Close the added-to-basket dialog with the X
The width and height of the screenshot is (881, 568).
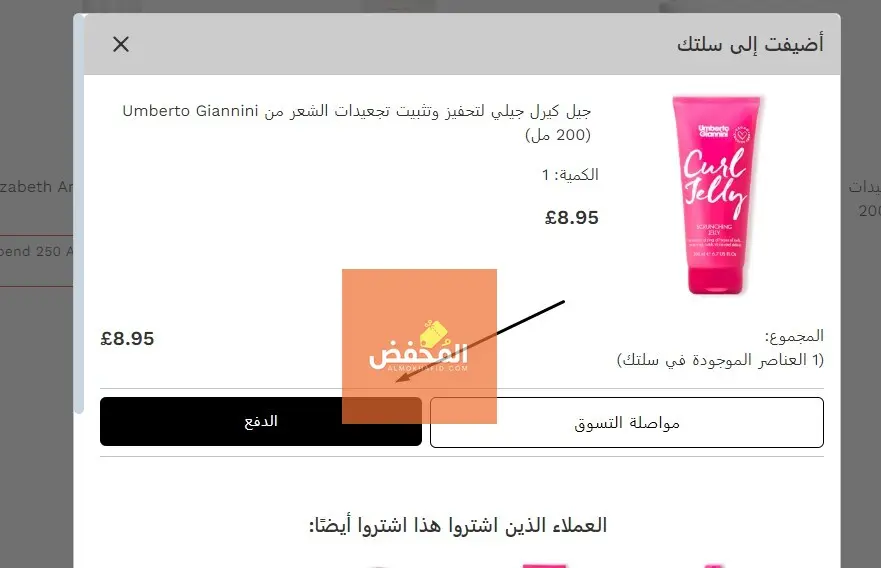pyautogui.click(x=121, y=44)
